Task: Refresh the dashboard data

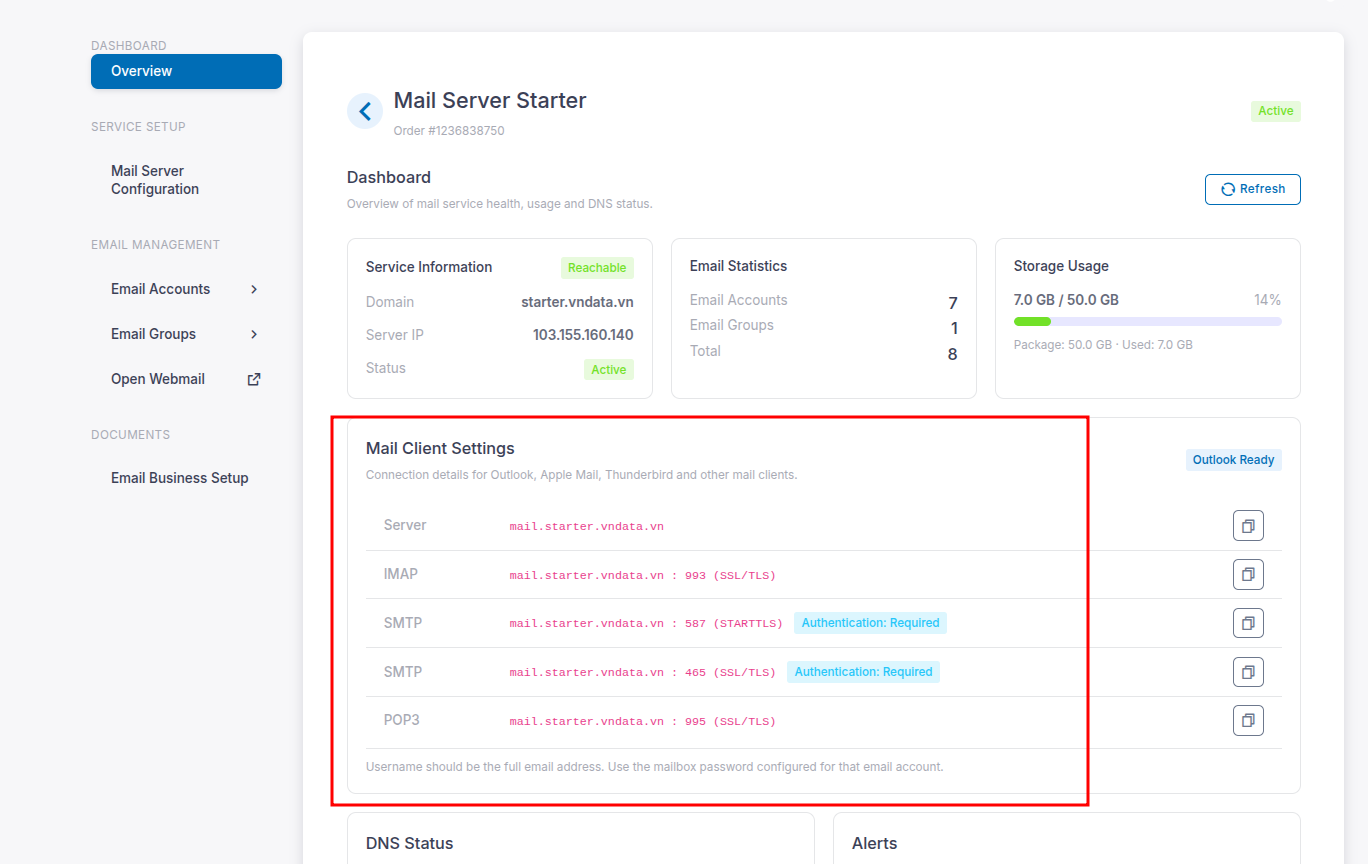Action: pos(1253,189)
